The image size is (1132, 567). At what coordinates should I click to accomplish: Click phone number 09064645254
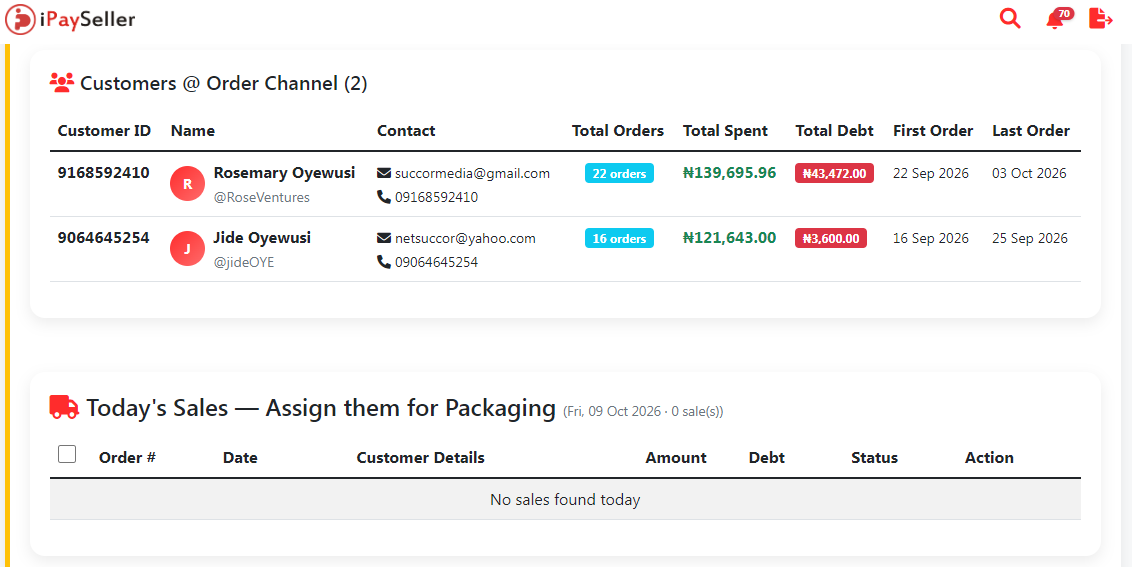[x=436, y=262]
